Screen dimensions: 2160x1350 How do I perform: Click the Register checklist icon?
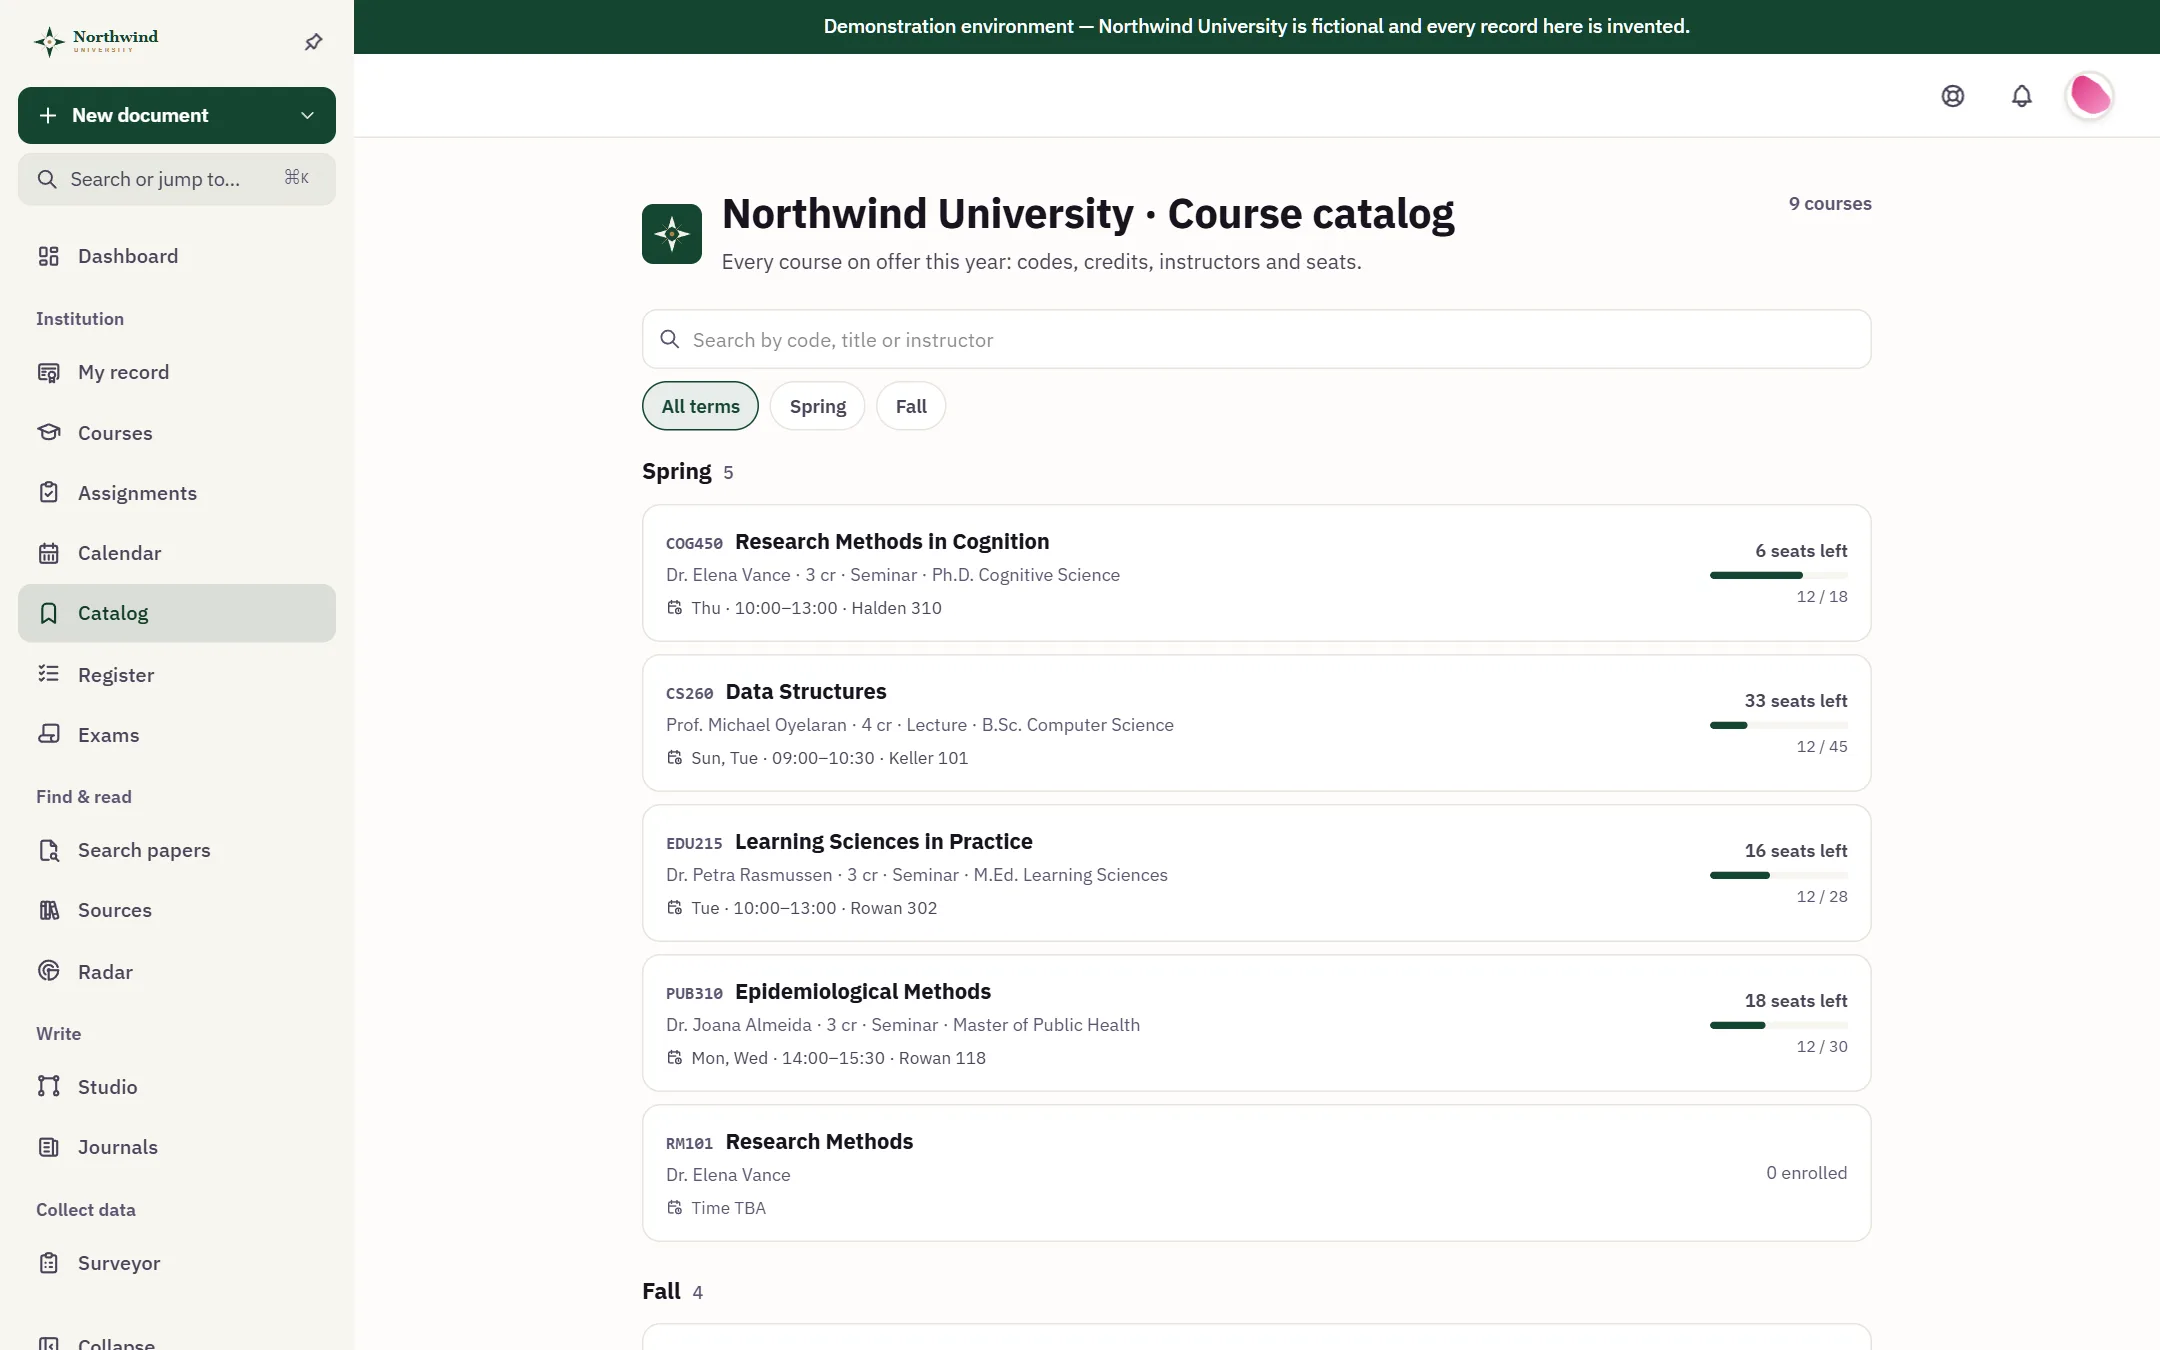click(x=49, y=674)
